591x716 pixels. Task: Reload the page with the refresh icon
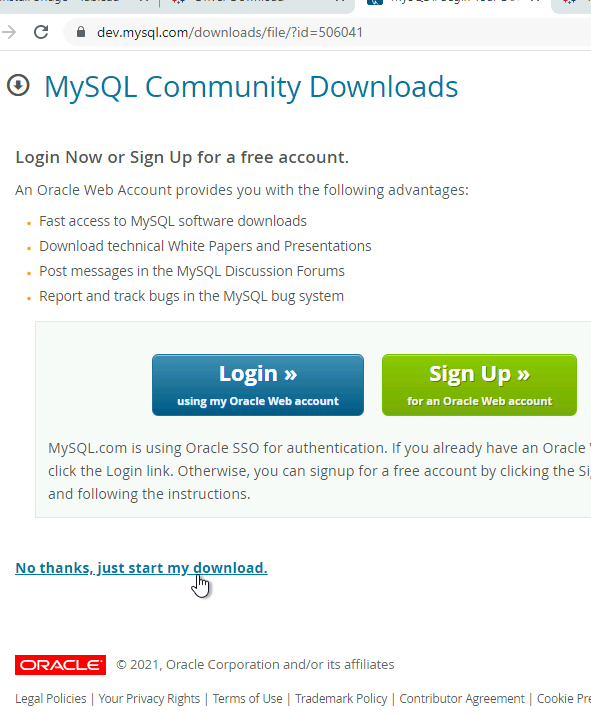click(41, 32)
